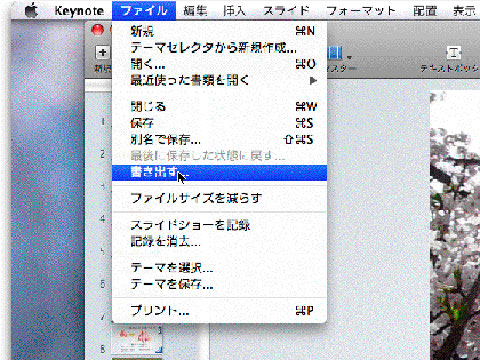Open the Apple menu
Viewport: 480px width, 360px height.
click(32, 11)
